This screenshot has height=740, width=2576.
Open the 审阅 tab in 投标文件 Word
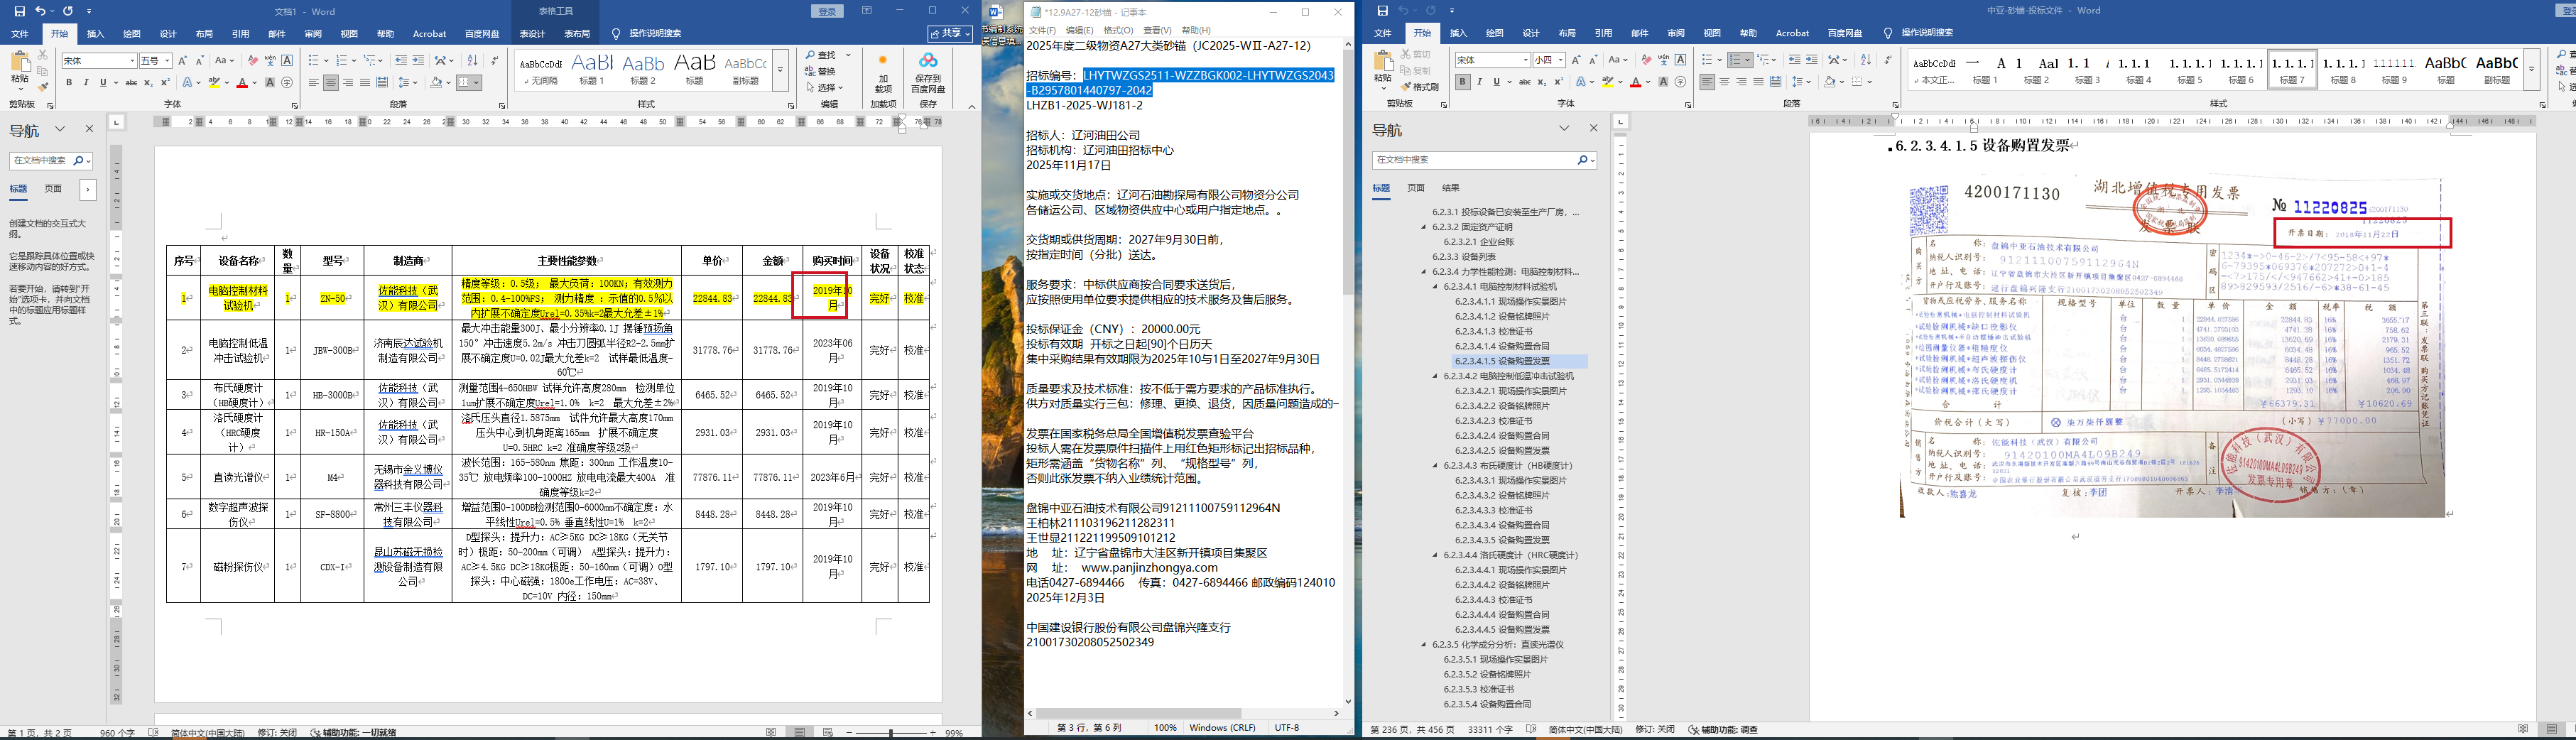coord(1676,33)
